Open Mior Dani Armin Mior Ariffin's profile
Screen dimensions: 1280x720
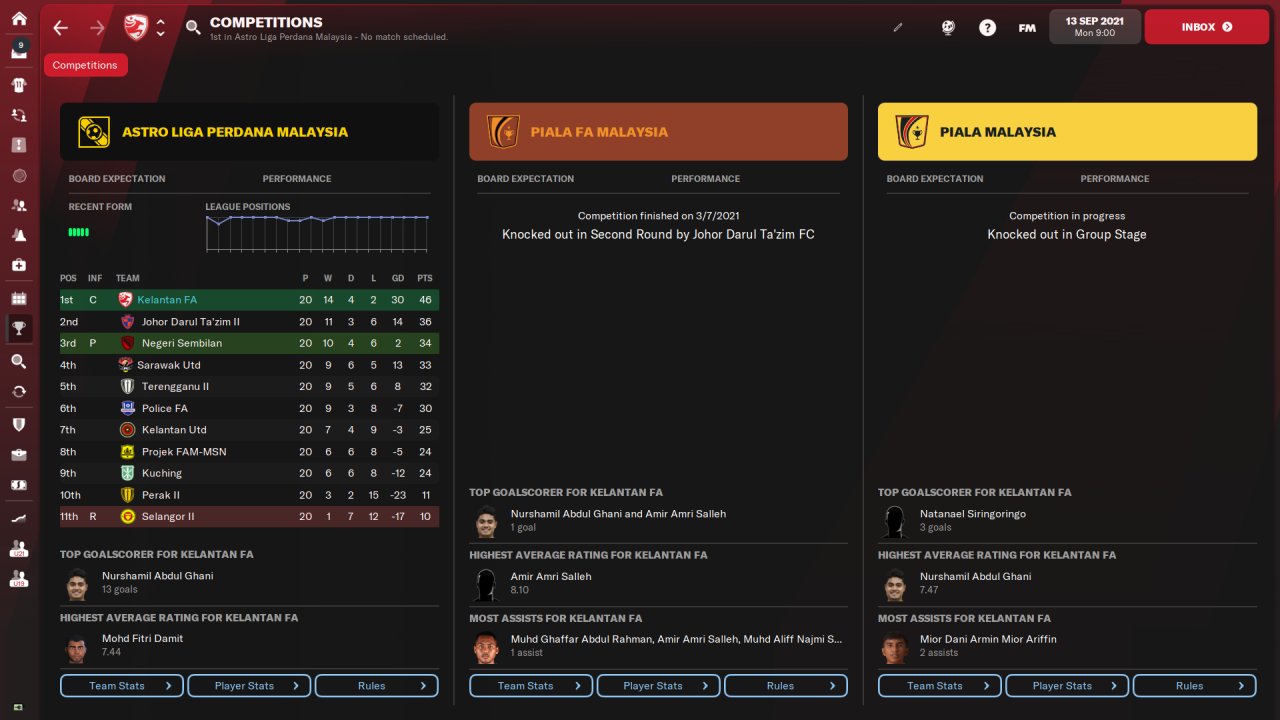988,639
